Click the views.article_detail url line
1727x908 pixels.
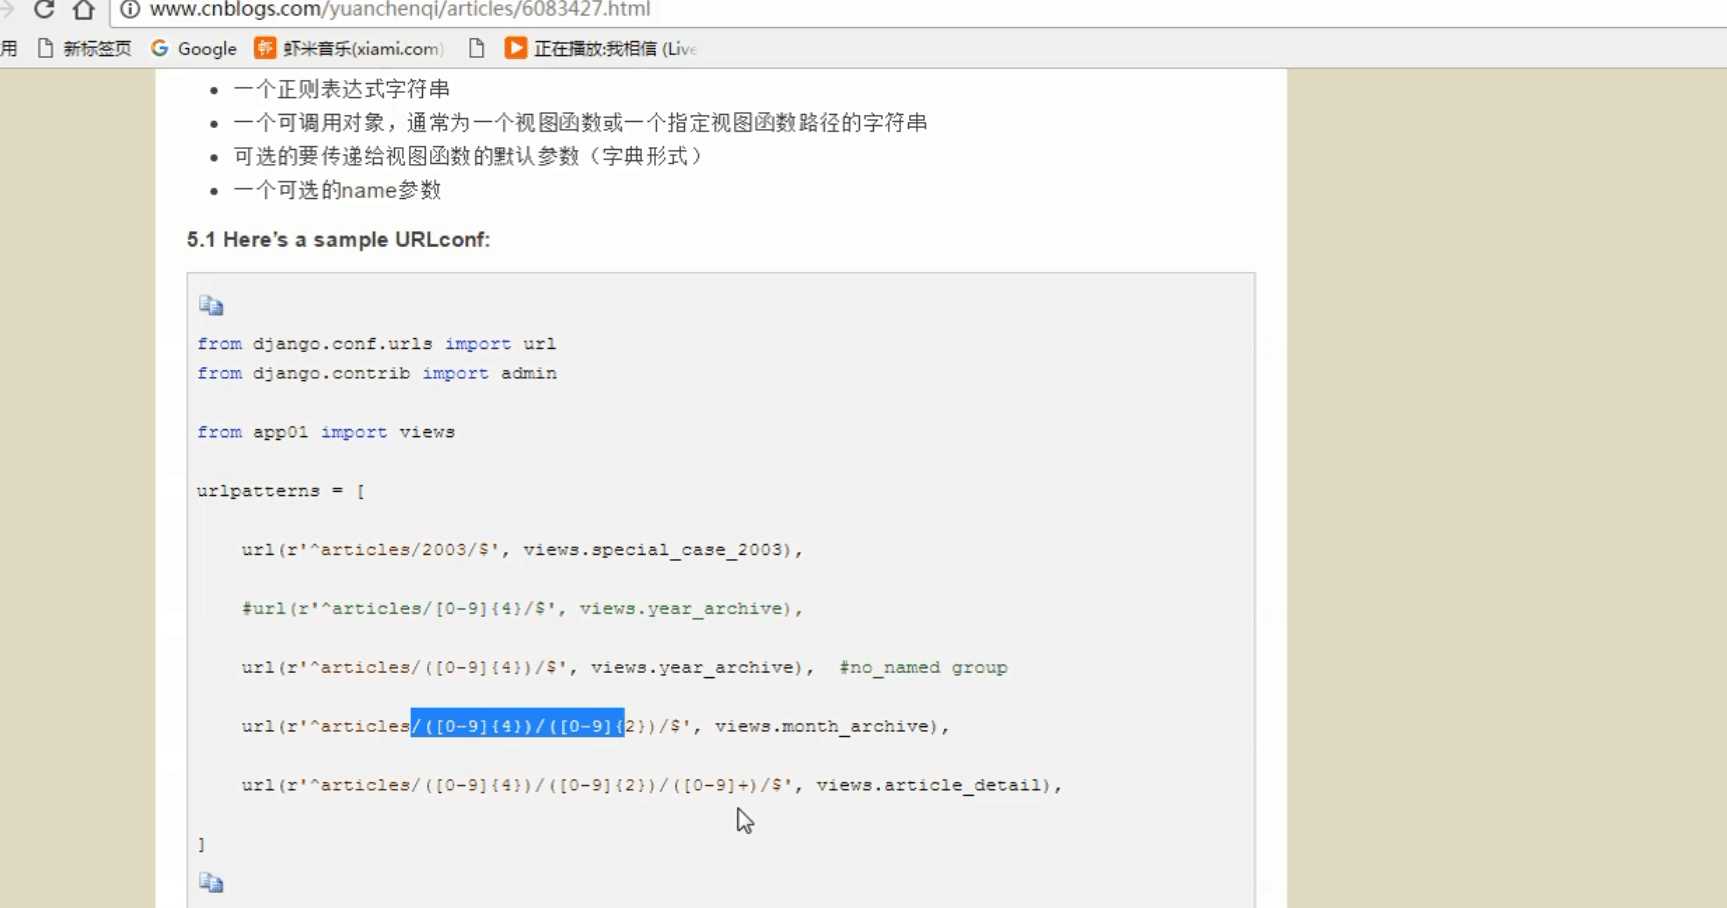[651, 786]
